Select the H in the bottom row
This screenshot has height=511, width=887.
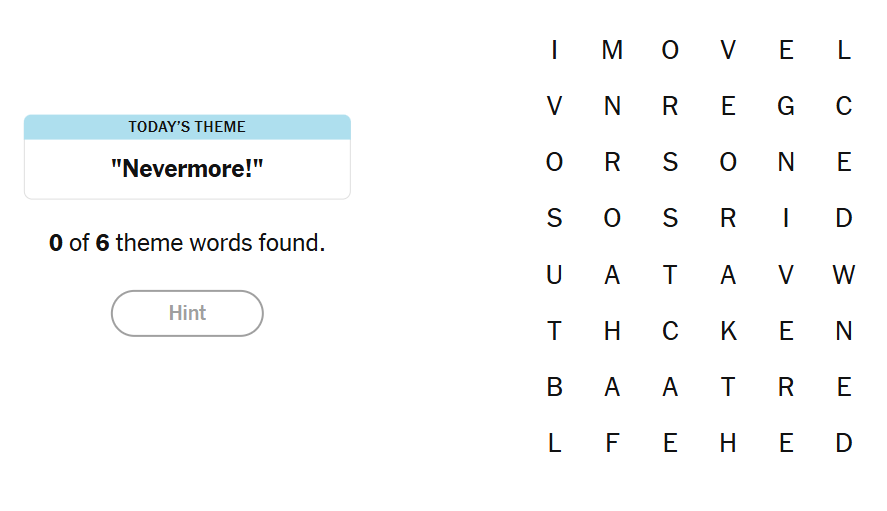(x=728, y=443)
